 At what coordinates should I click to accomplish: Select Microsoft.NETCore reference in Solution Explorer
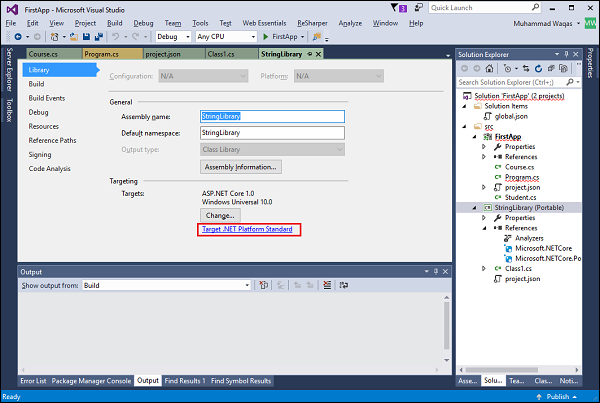(543, 248)
